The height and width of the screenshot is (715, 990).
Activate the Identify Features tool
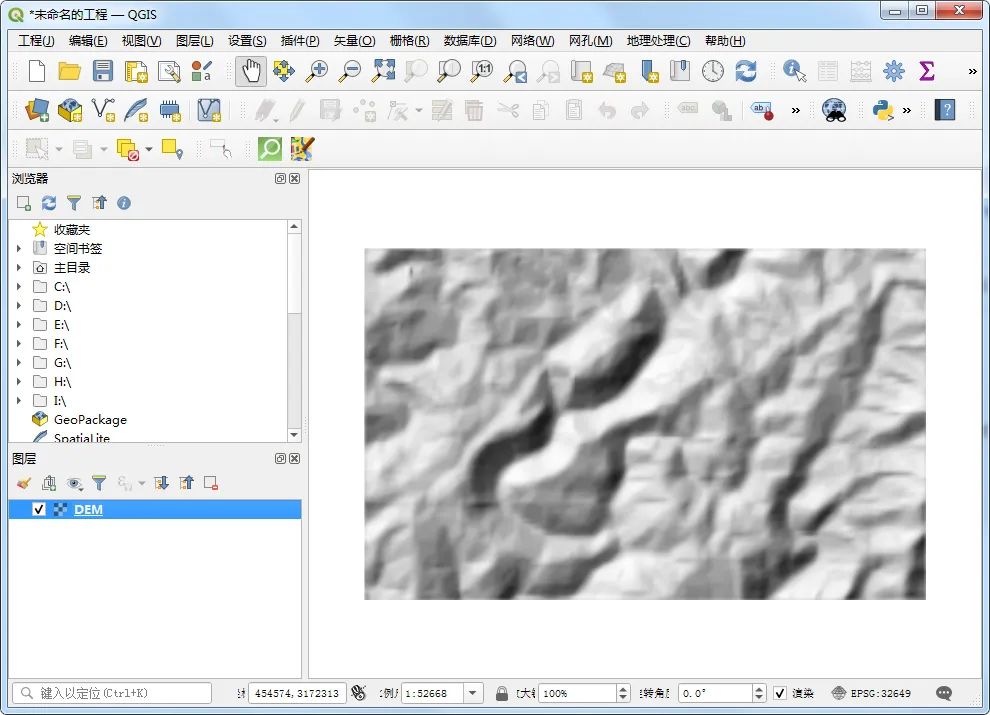coord(794,71)
